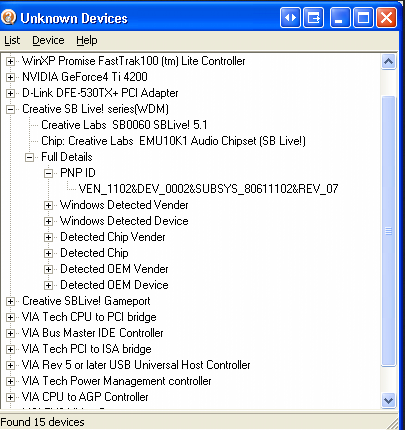Expand VIA CPU to AGP Controller node
The image size is (405, 430).
pos(10,397)
